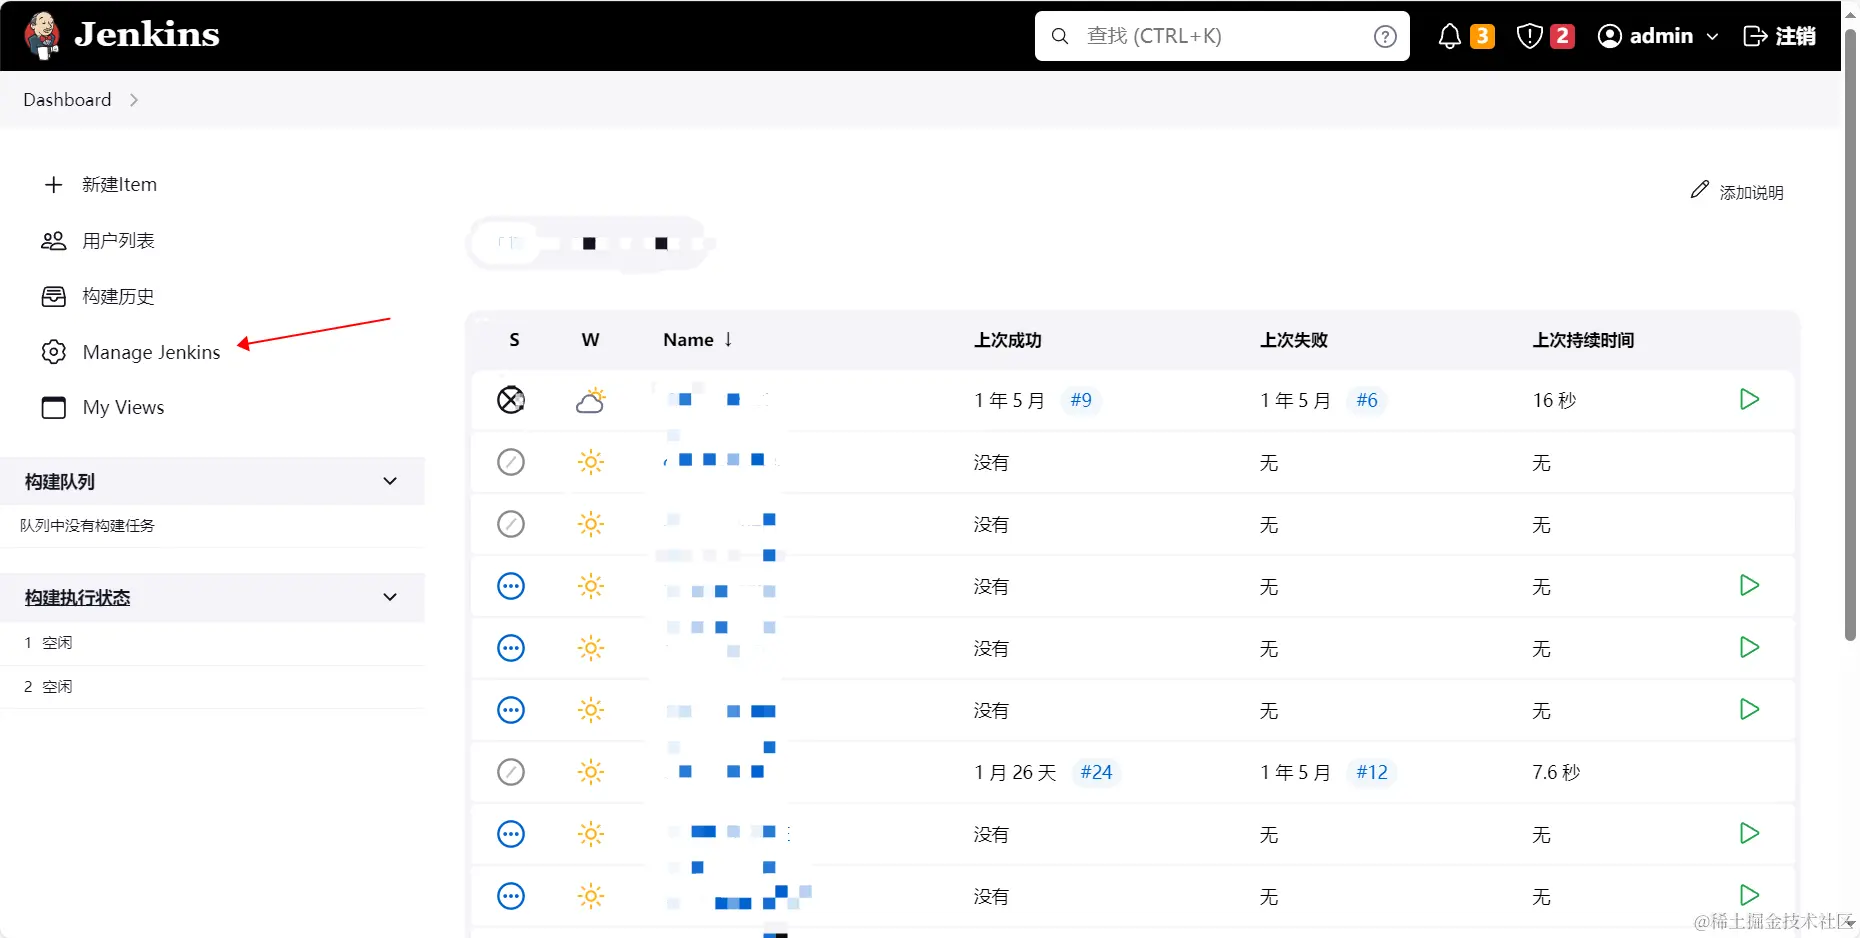Viewport: 1860px width, 938px height.
Task: Sort by the 上次成功 column header
Action: point(1008,340)
